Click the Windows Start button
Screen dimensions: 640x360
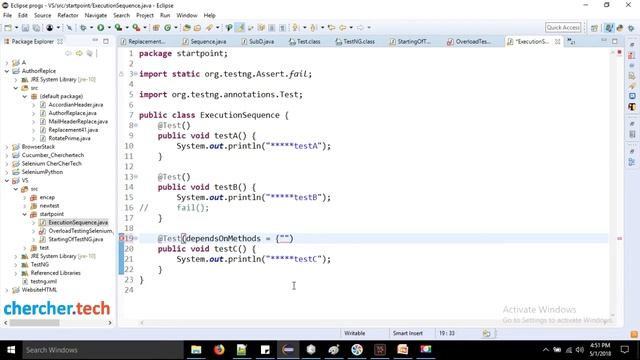[11, 350]
